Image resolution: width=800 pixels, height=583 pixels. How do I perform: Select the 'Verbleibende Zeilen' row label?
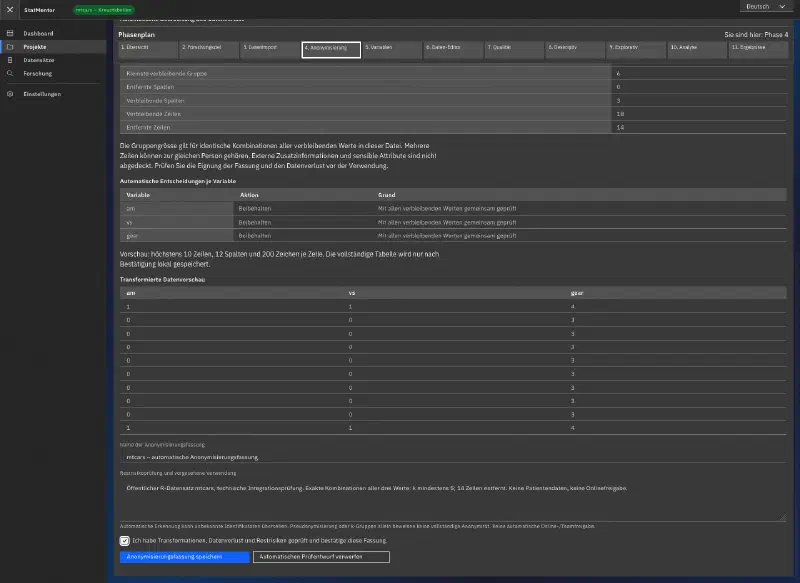[153, 114]
